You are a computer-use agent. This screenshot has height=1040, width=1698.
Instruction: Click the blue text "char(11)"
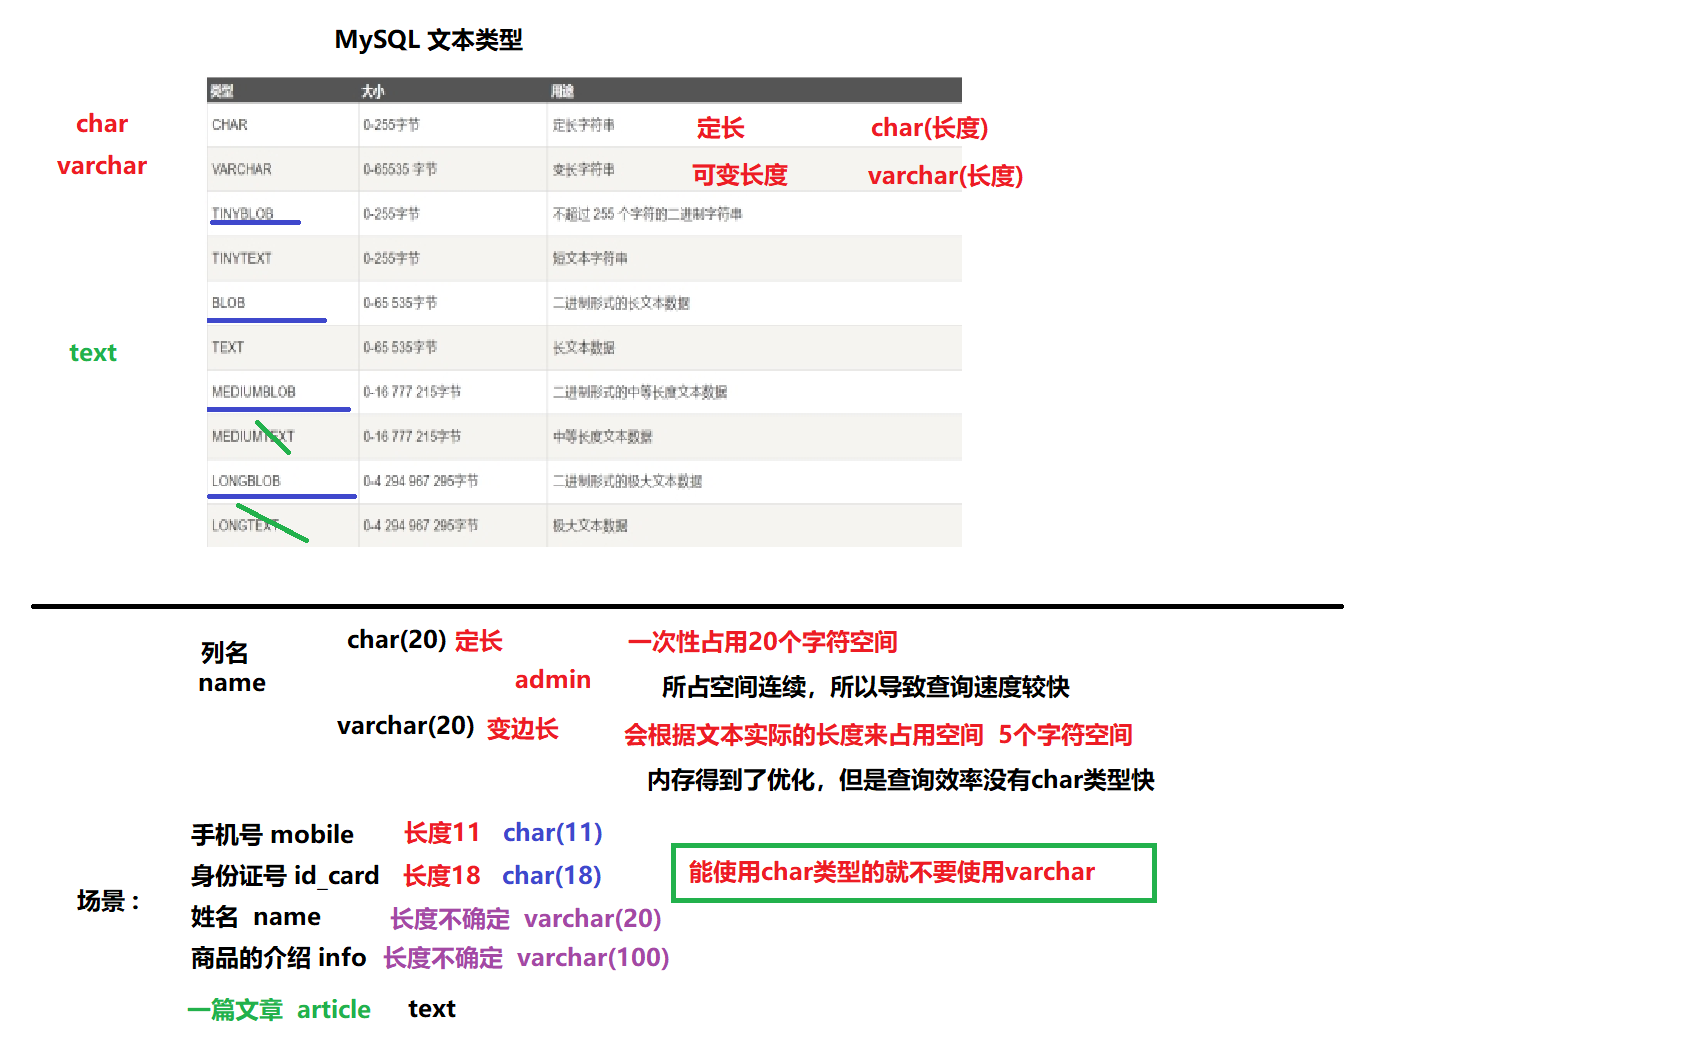tap(553, 833)
